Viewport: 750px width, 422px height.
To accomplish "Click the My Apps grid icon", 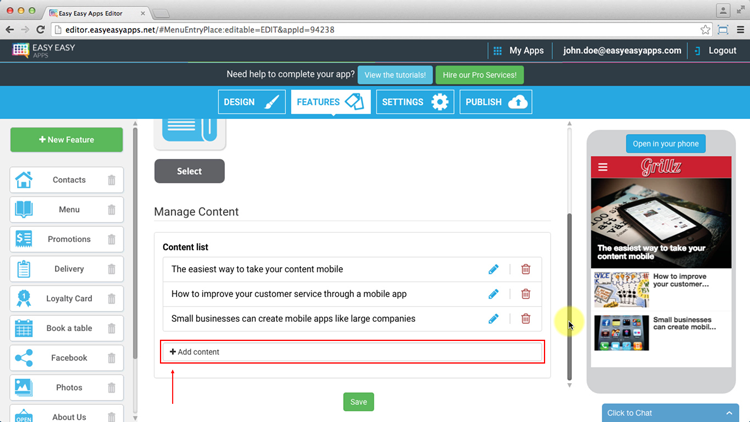I will (497, 50).
